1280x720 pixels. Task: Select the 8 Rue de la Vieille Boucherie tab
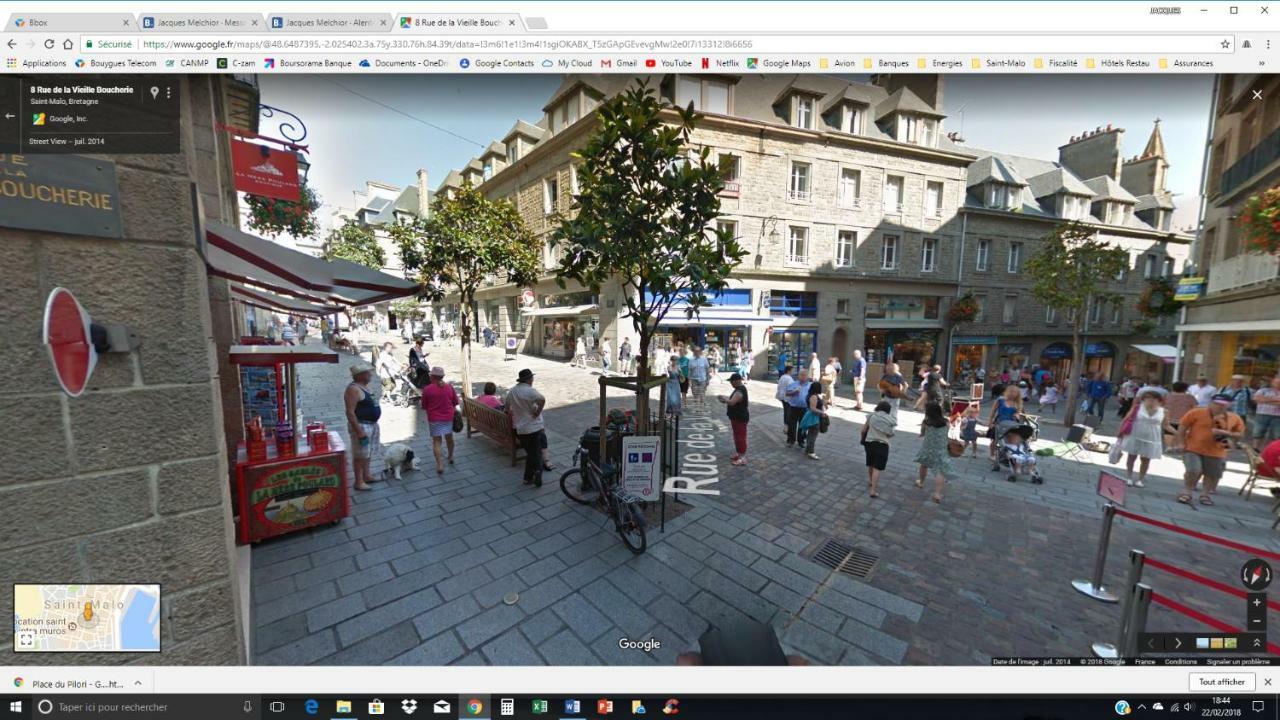pos(457,22)
